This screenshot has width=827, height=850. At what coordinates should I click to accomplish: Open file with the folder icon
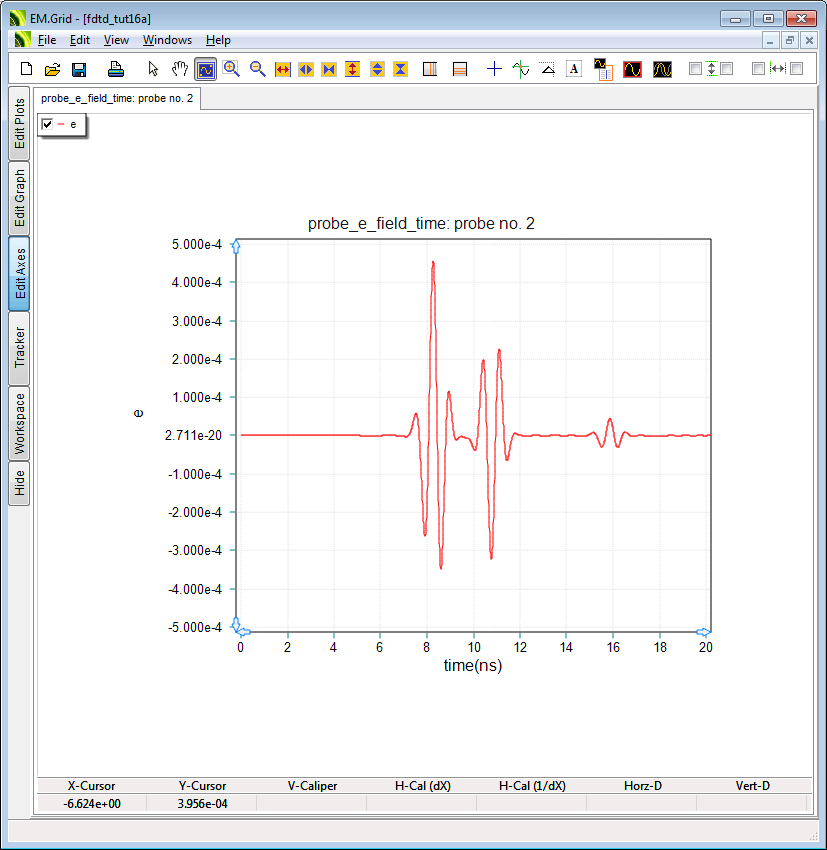tap(53, 69)
